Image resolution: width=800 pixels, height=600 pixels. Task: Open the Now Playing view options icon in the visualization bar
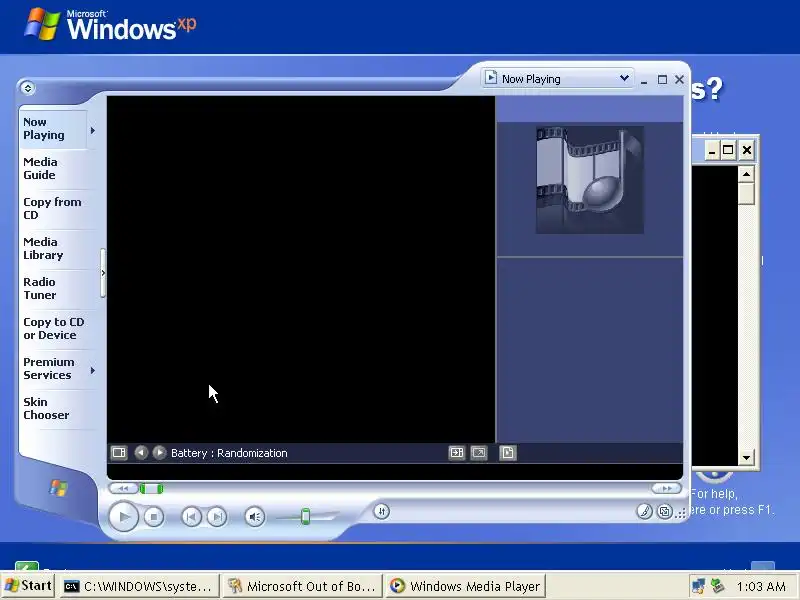[119, 453]
